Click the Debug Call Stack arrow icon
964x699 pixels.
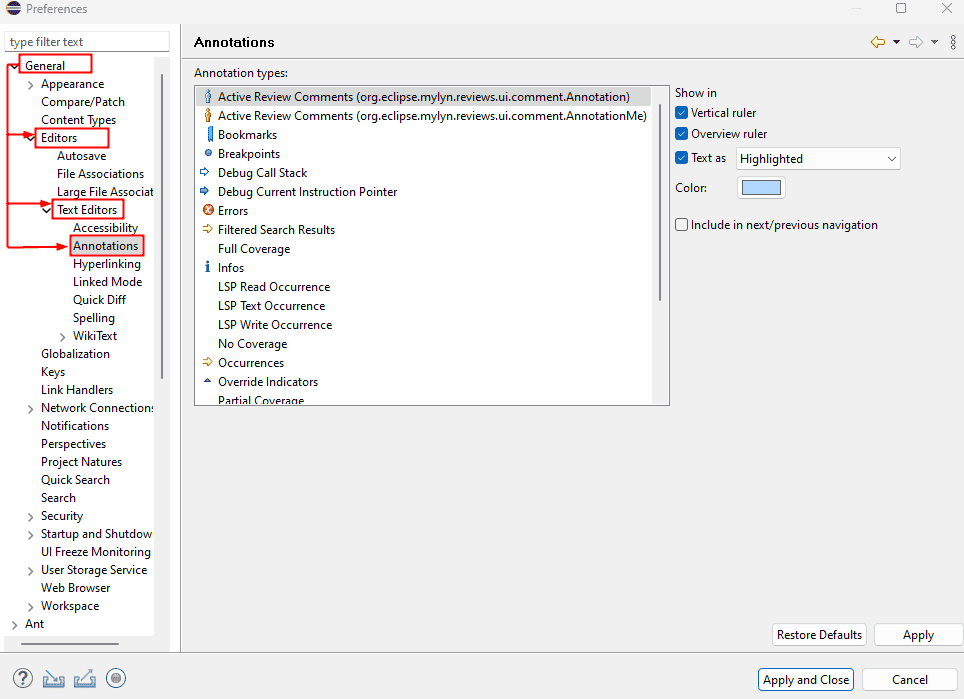point(205,172)
